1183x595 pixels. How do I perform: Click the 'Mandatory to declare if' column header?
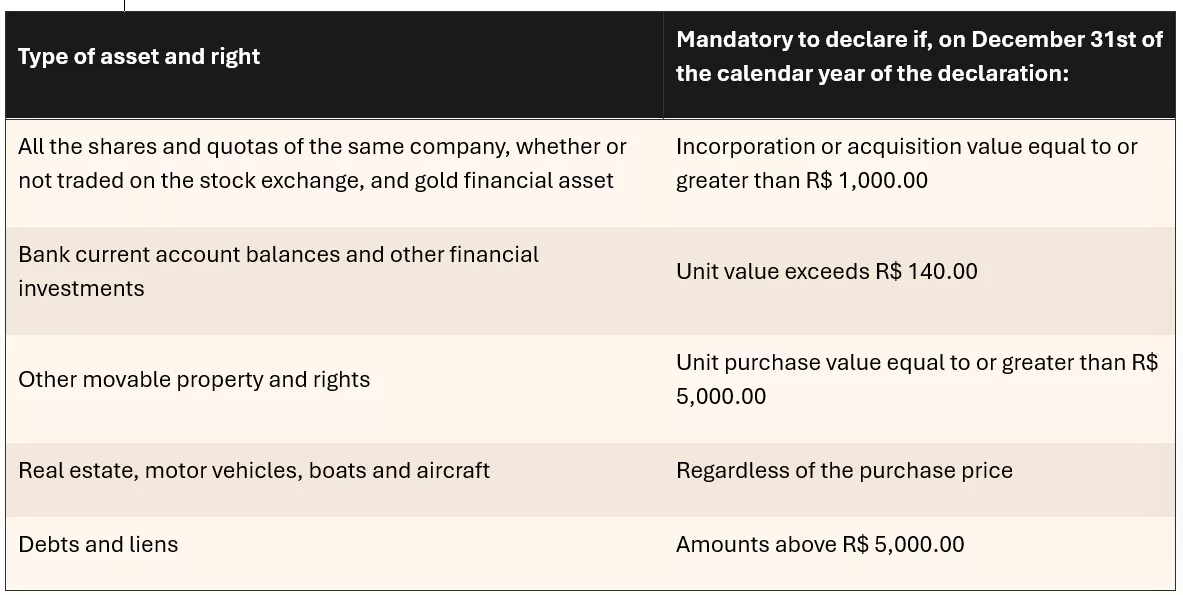[919, 57]
